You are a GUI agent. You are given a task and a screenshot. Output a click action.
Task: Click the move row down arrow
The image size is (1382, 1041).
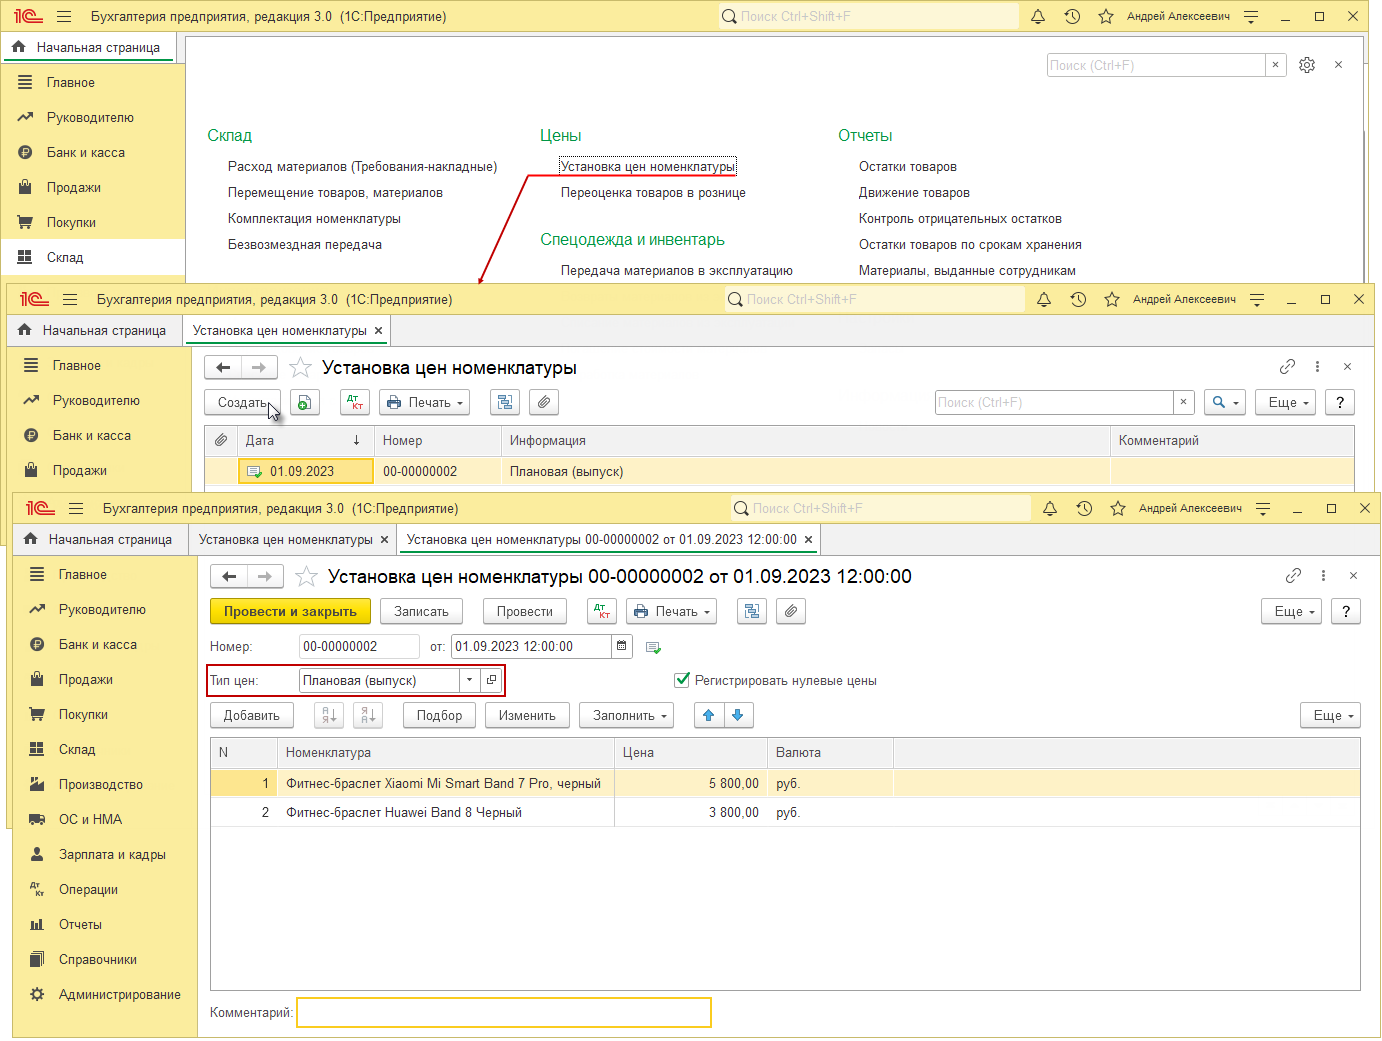click(738, 715)
